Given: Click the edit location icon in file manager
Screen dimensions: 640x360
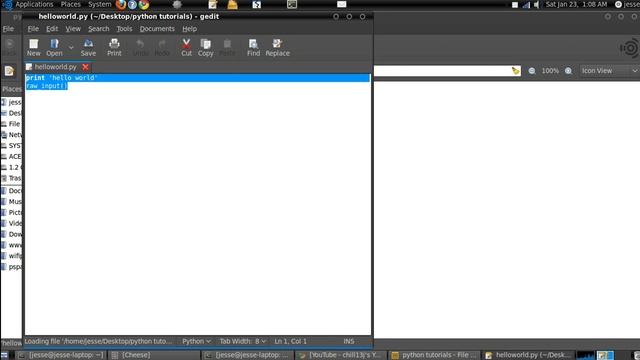Looking at the screenshot, I should tap(9, 71).
